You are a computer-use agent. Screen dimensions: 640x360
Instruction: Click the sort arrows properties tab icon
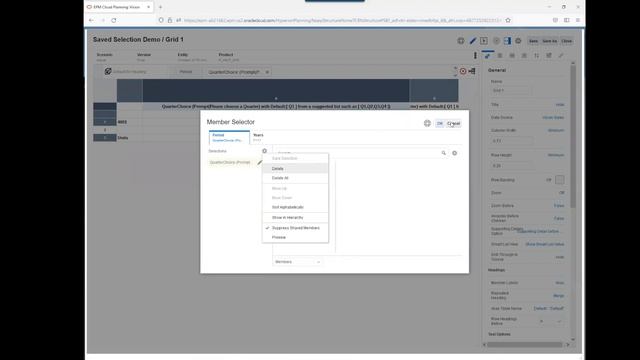coord(536,56)
